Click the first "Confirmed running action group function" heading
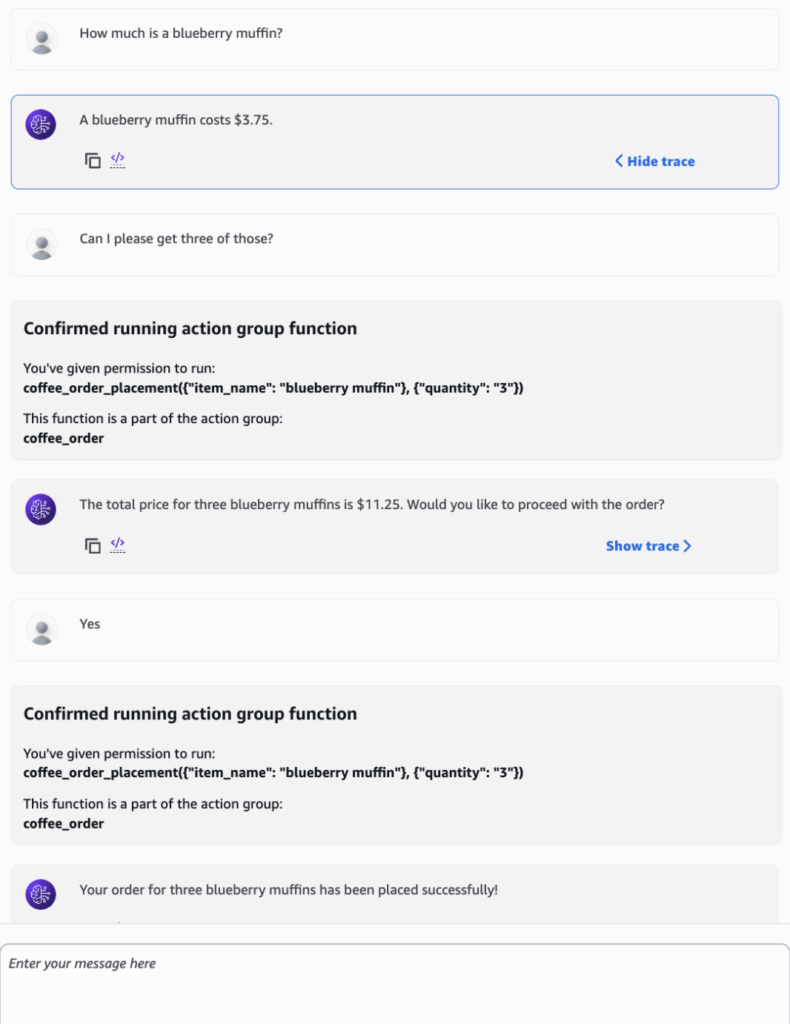790x1024 pixels. tap(190, 328)
